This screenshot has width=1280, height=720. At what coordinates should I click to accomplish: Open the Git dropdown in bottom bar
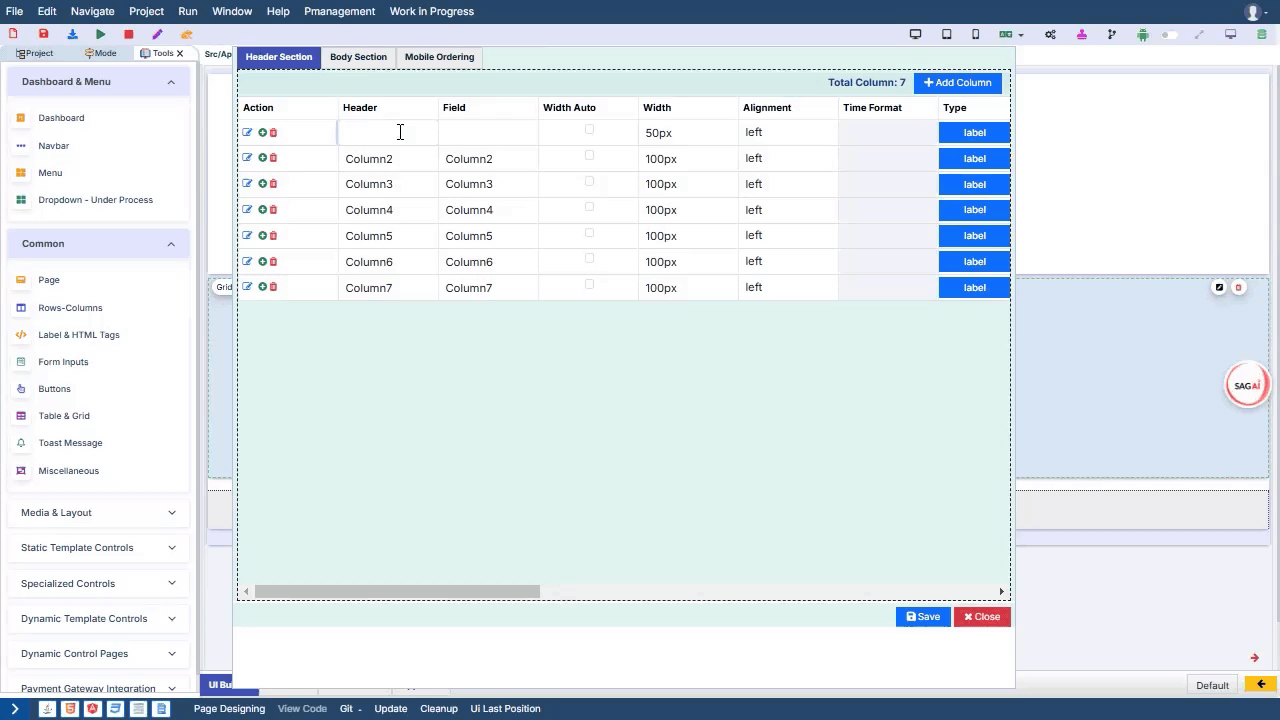pos(350,709)
